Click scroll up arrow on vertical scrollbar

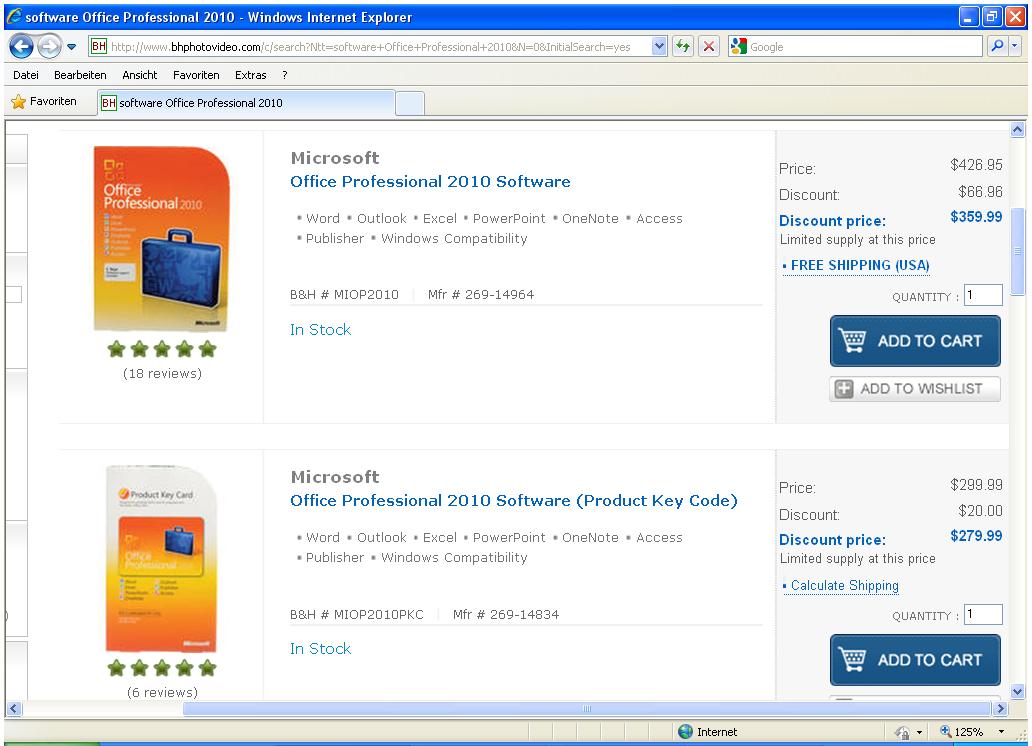coord(1018,130)
